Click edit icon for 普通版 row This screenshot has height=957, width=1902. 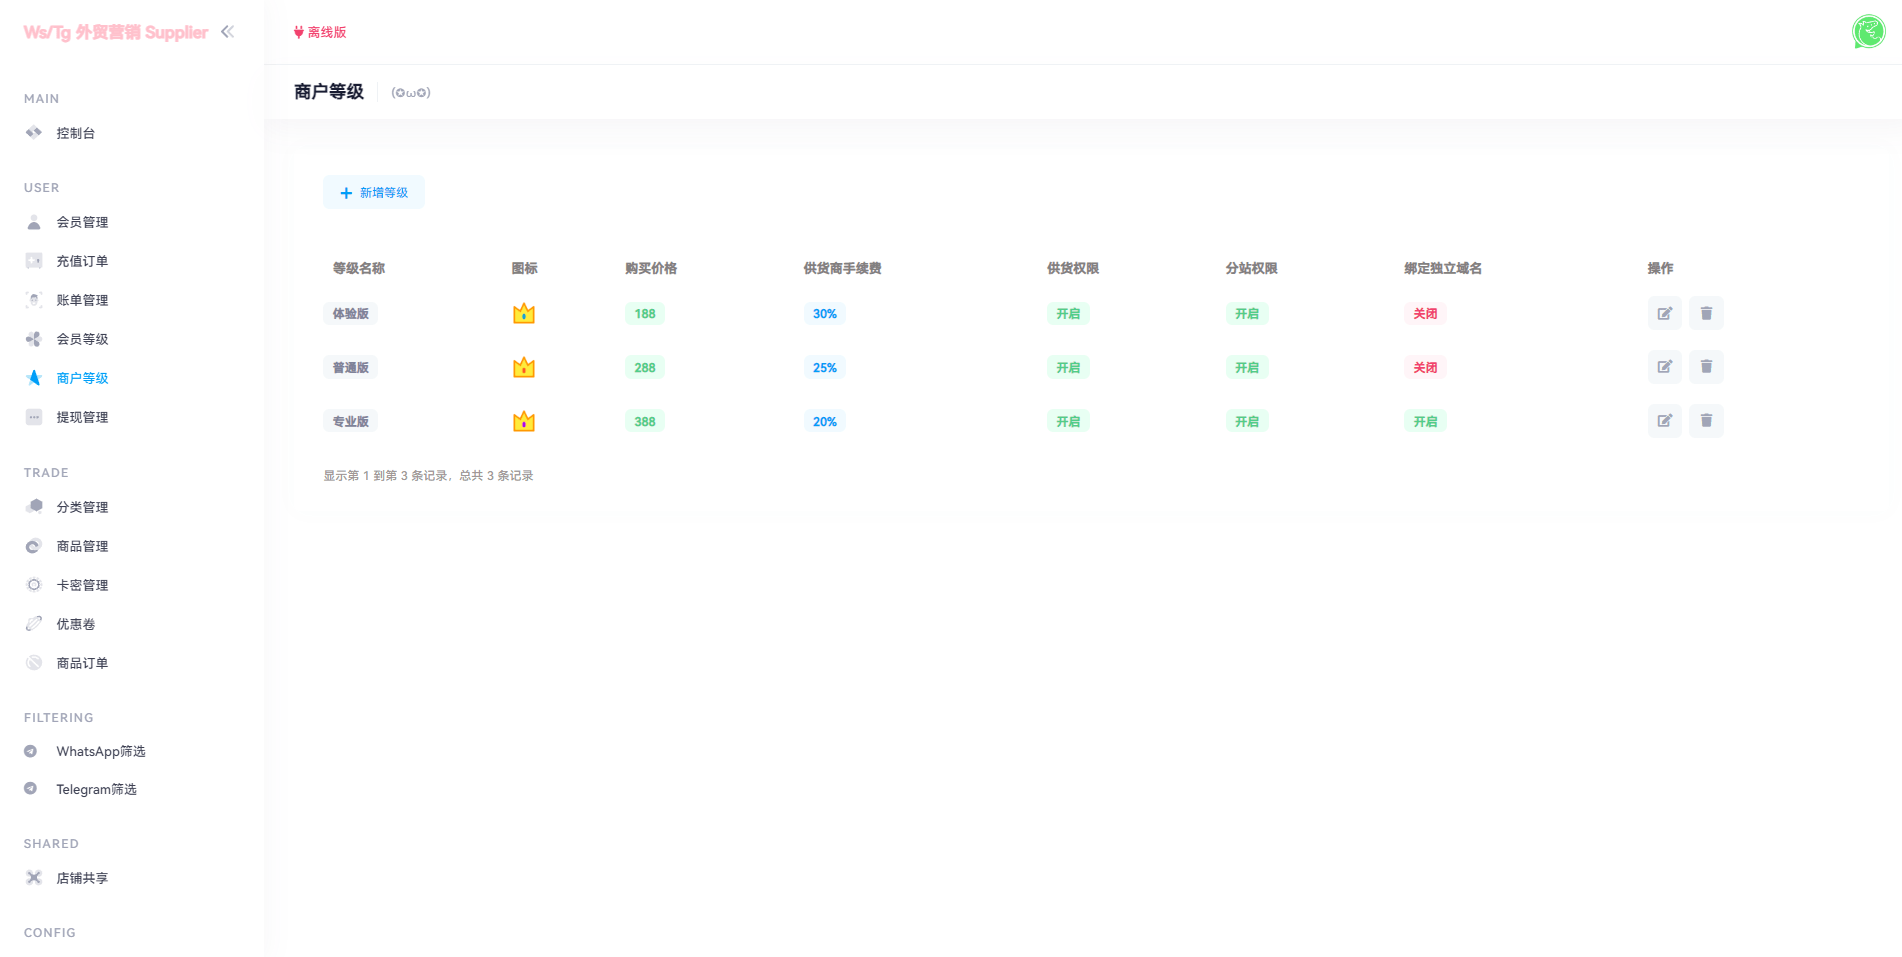1664,368
